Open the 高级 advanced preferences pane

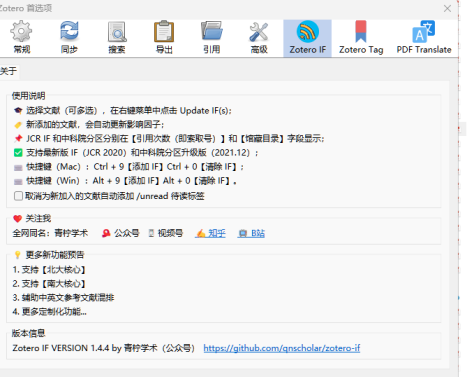click(259, 38)
